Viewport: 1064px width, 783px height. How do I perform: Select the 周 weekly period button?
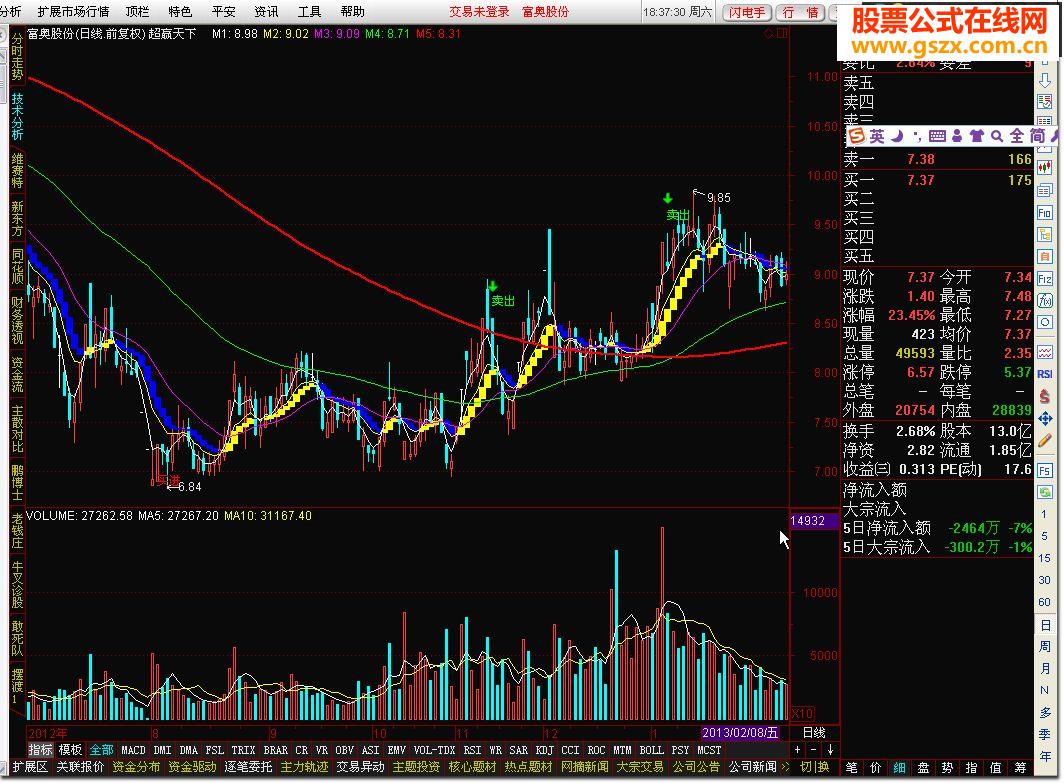click(x=1045, y=646)
